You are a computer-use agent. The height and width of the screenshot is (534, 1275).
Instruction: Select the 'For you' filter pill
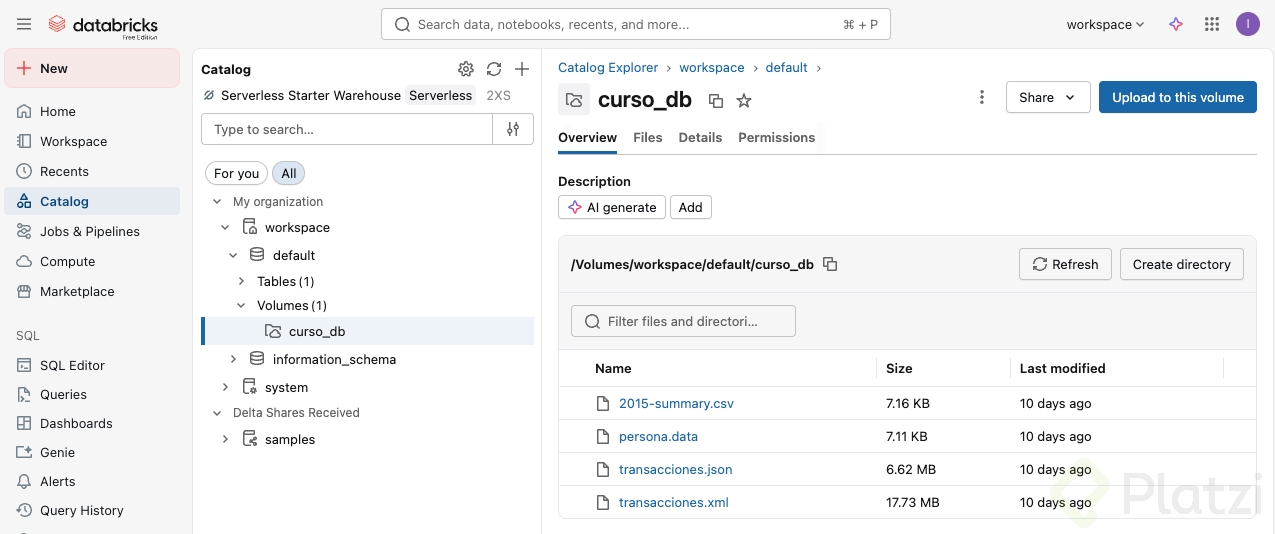click(x=236, y=173)
